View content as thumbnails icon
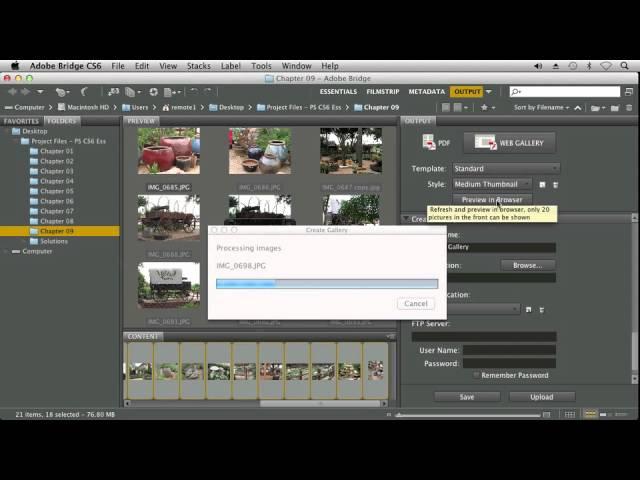 point(591,415)
